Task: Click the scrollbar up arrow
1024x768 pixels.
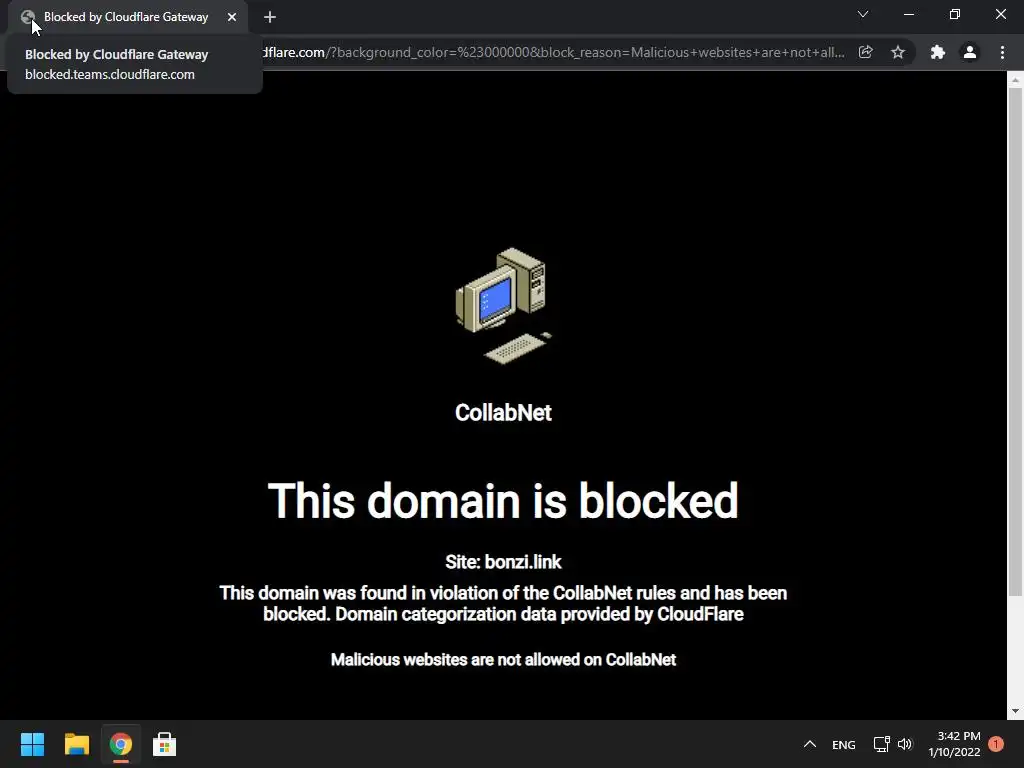Action: 1015,80
